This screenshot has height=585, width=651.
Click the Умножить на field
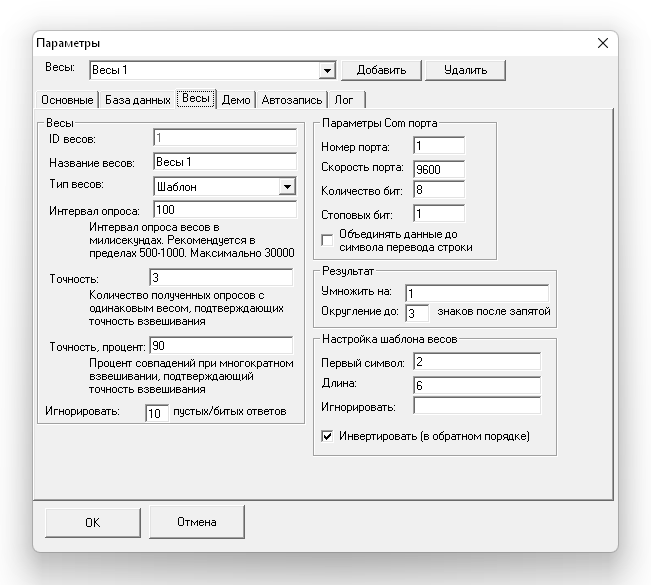pyautogui.click(x=476, y=293)
